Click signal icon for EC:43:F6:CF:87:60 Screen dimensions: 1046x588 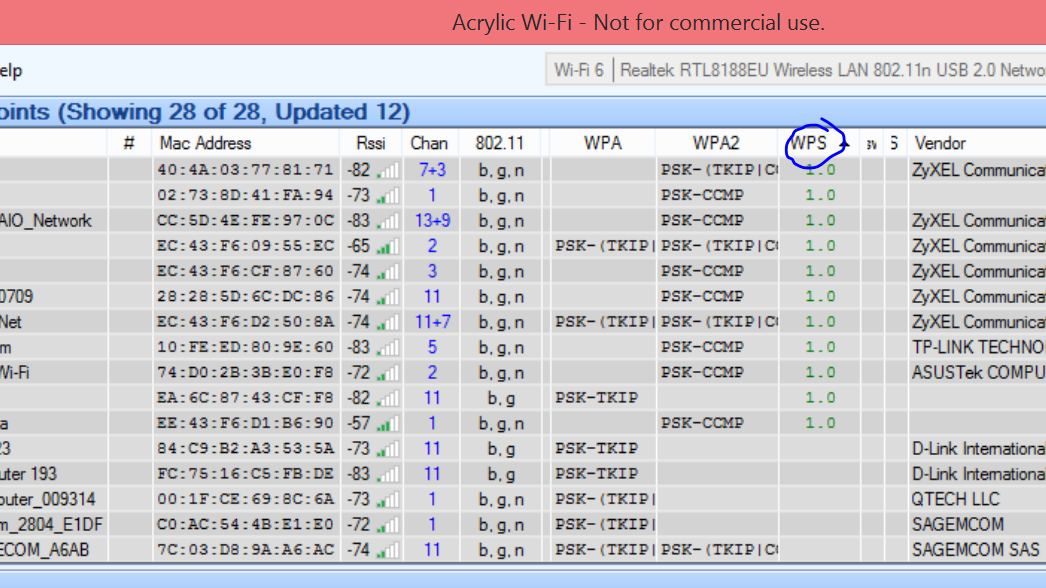(x=388, y=272)
